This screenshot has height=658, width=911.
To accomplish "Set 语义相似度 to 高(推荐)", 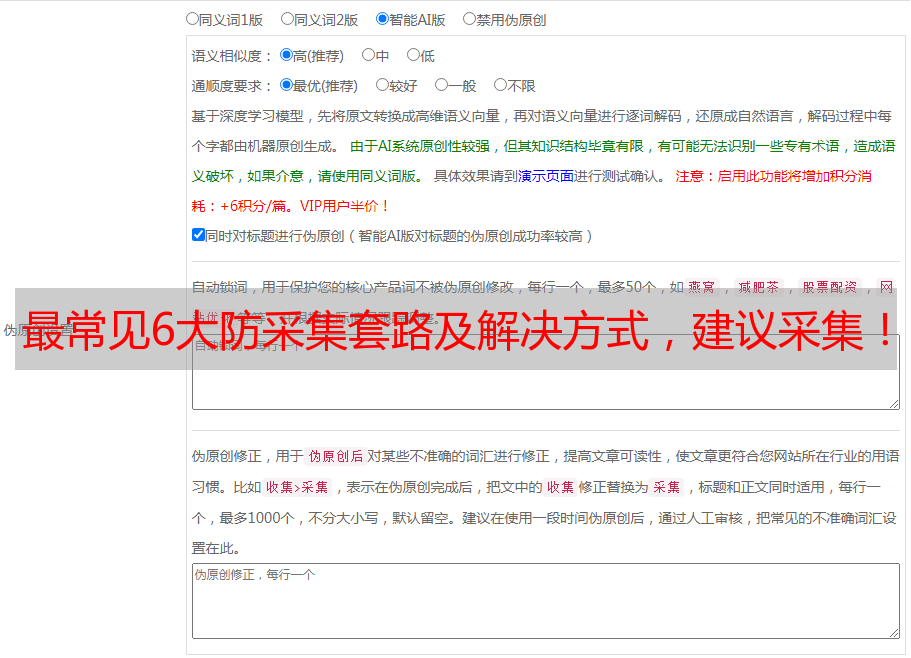I will click(x=287, y=56).
